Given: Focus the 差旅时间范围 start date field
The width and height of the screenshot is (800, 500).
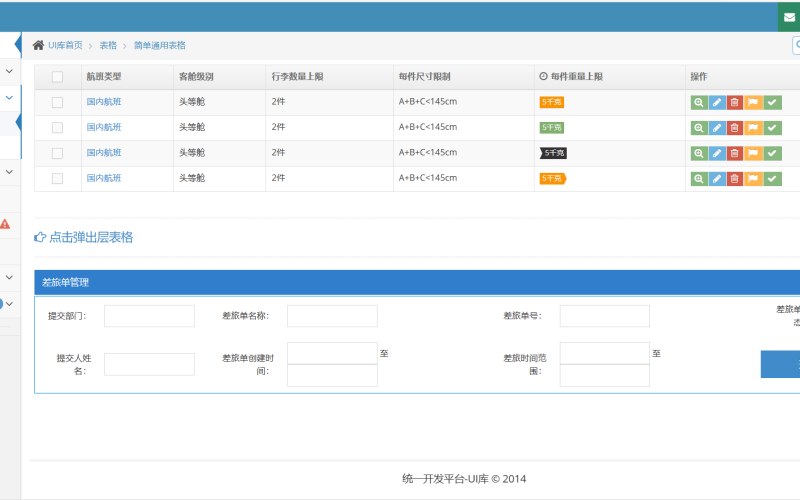Looking at the screenshot, I should tap(605, 353).
